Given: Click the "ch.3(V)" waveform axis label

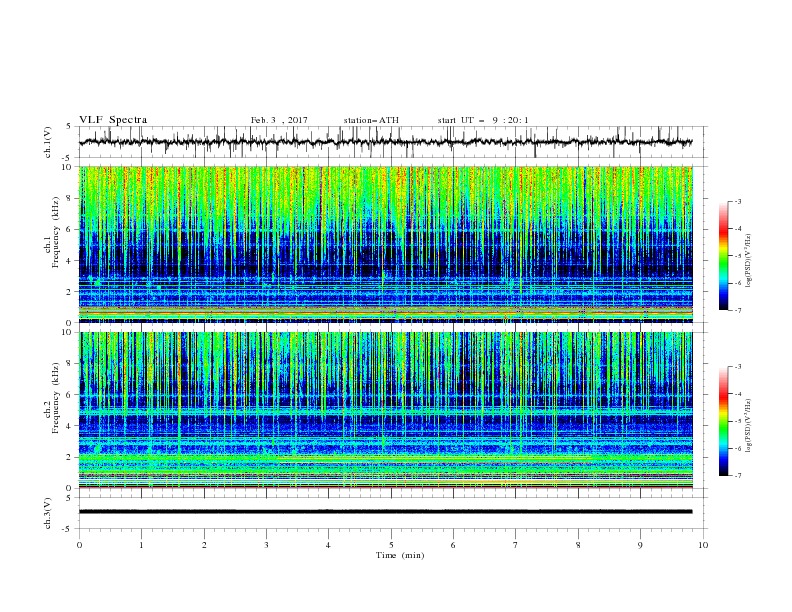Looking at the screenshot, I should [x=48, y=514].
